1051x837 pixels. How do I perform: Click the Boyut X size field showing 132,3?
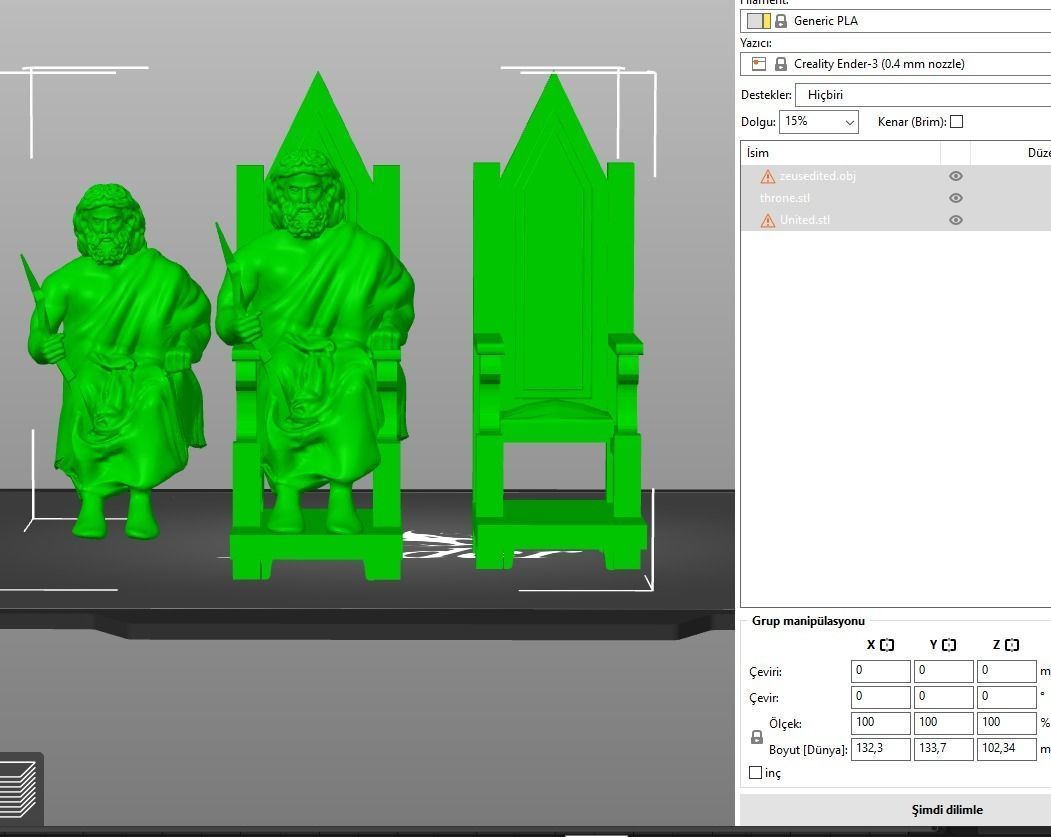tap(881, 749)
